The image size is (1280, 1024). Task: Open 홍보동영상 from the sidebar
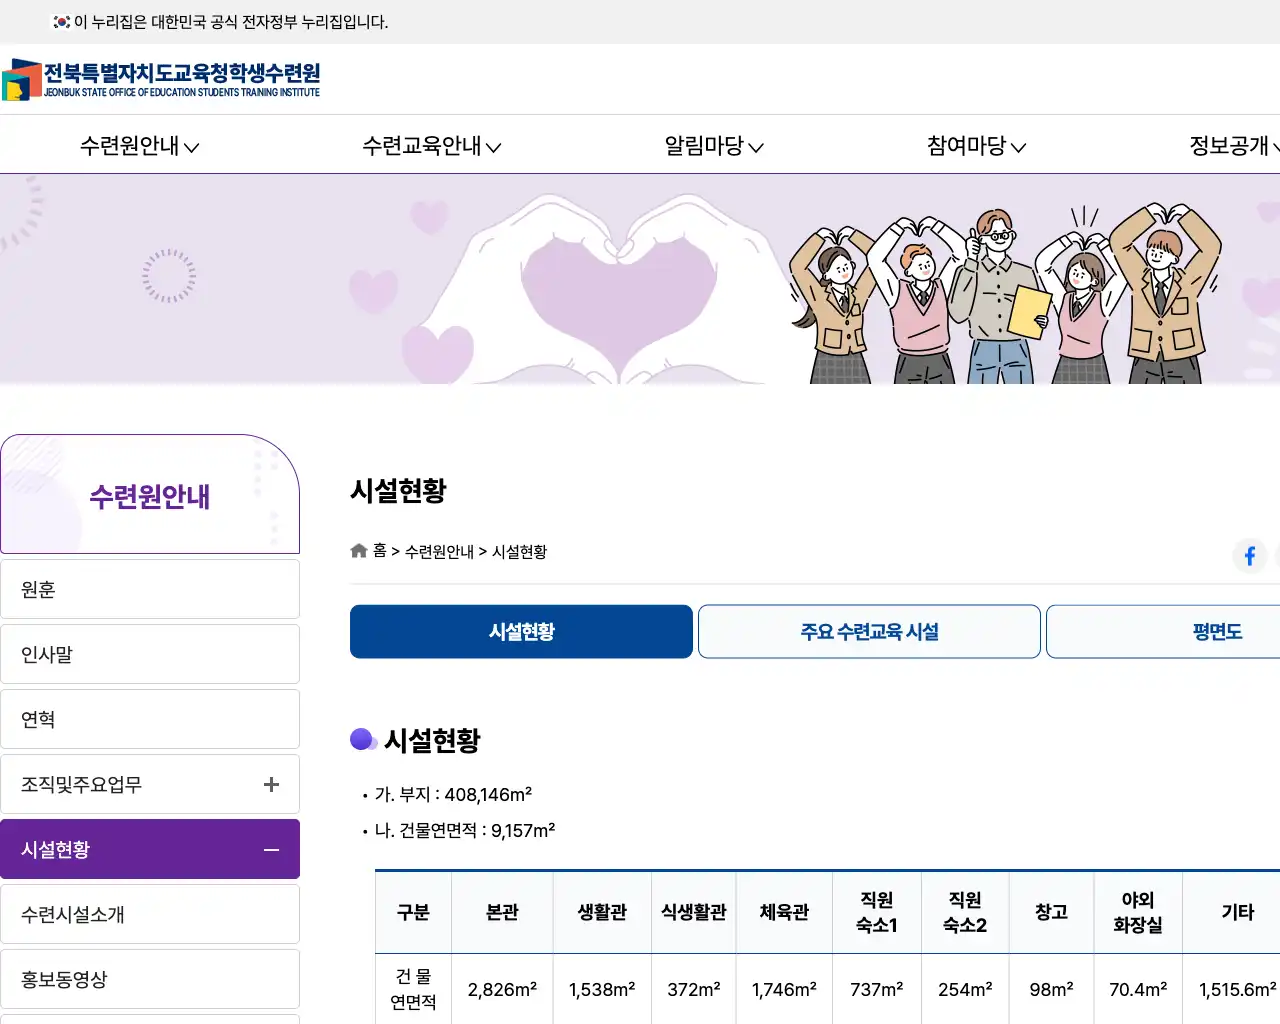point(150,978)
